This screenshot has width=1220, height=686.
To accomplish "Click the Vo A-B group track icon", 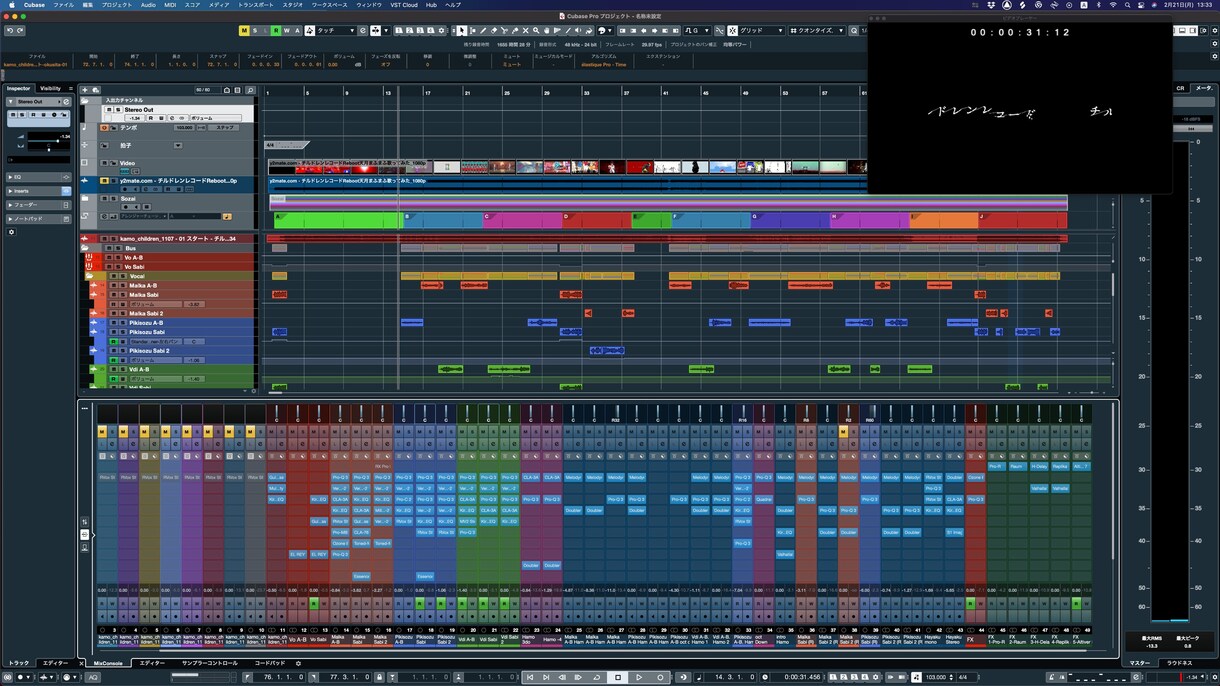I will coord(89,257).
